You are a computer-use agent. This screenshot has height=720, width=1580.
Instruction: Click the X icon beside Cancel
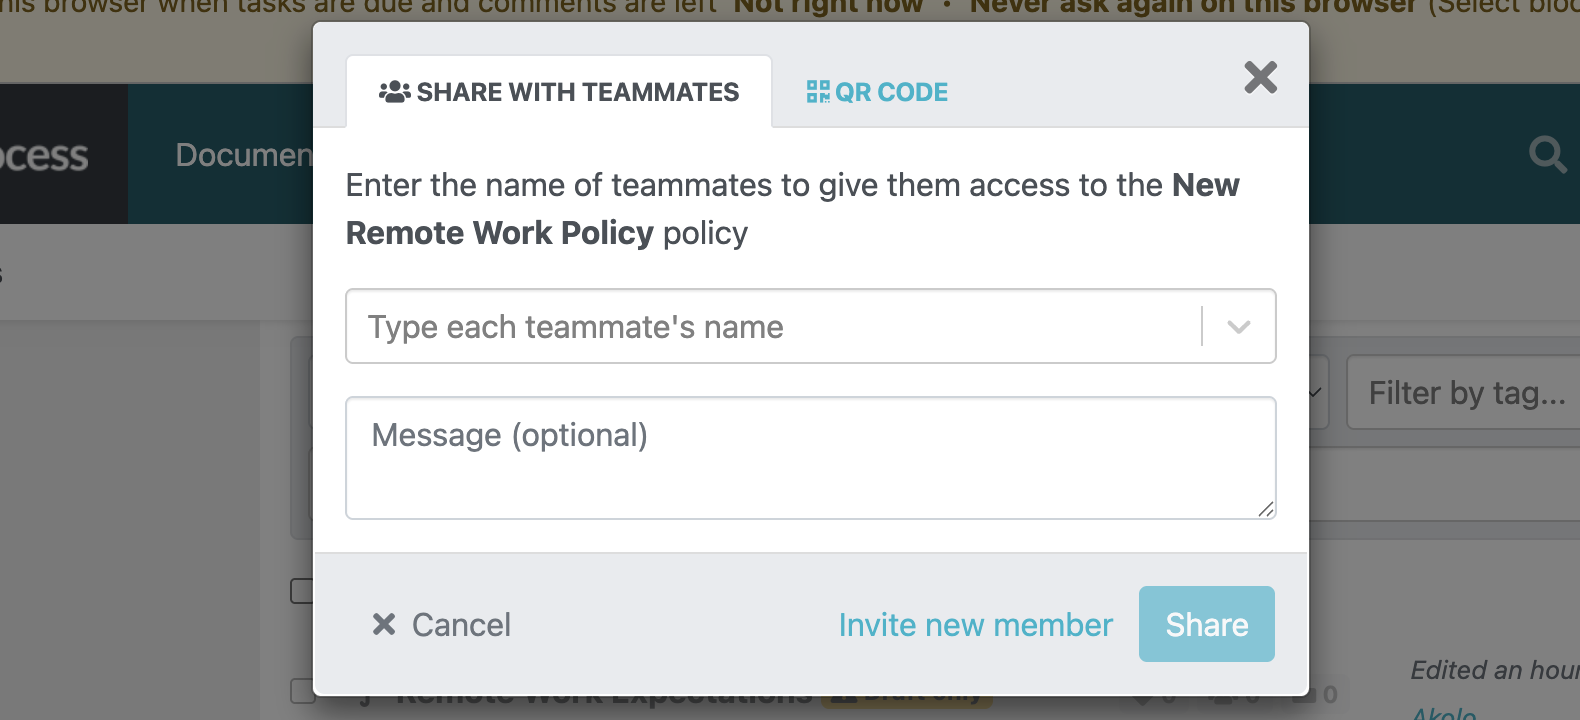[x=382, y=624]
